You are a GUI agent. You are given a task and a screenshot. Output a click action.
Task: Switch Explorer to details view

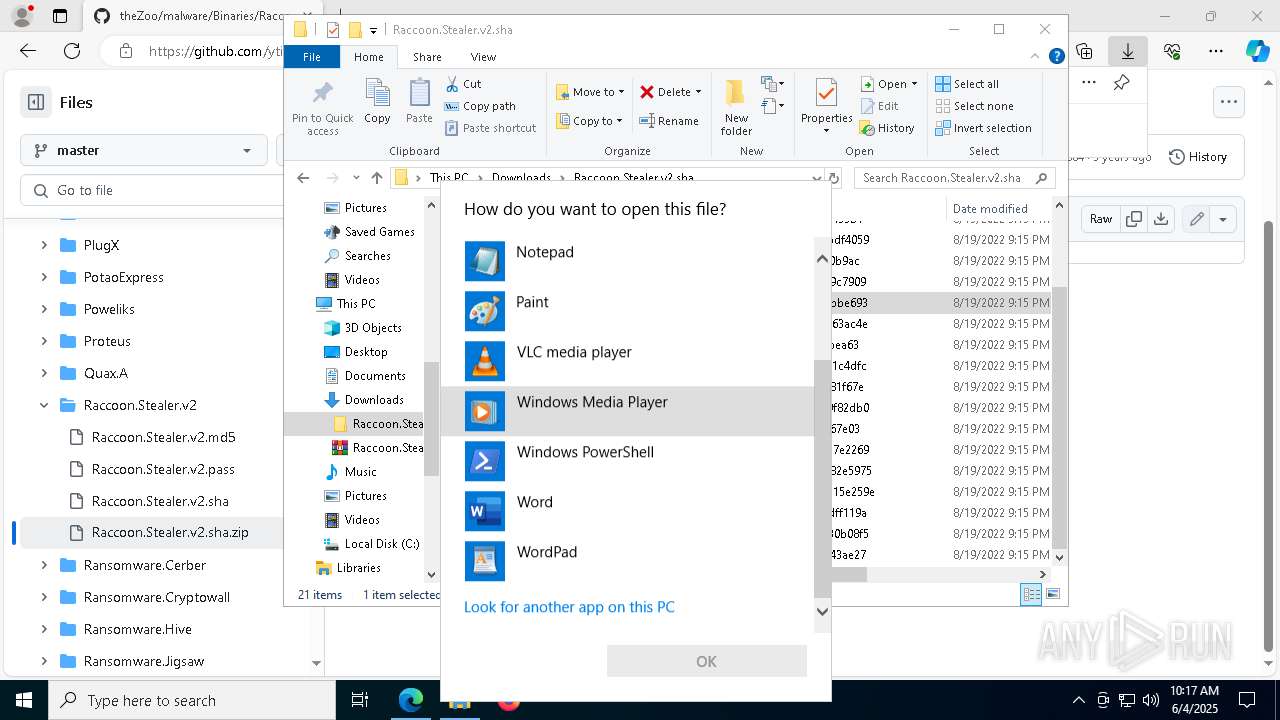pyautogui.click(x=1031, y=594)
